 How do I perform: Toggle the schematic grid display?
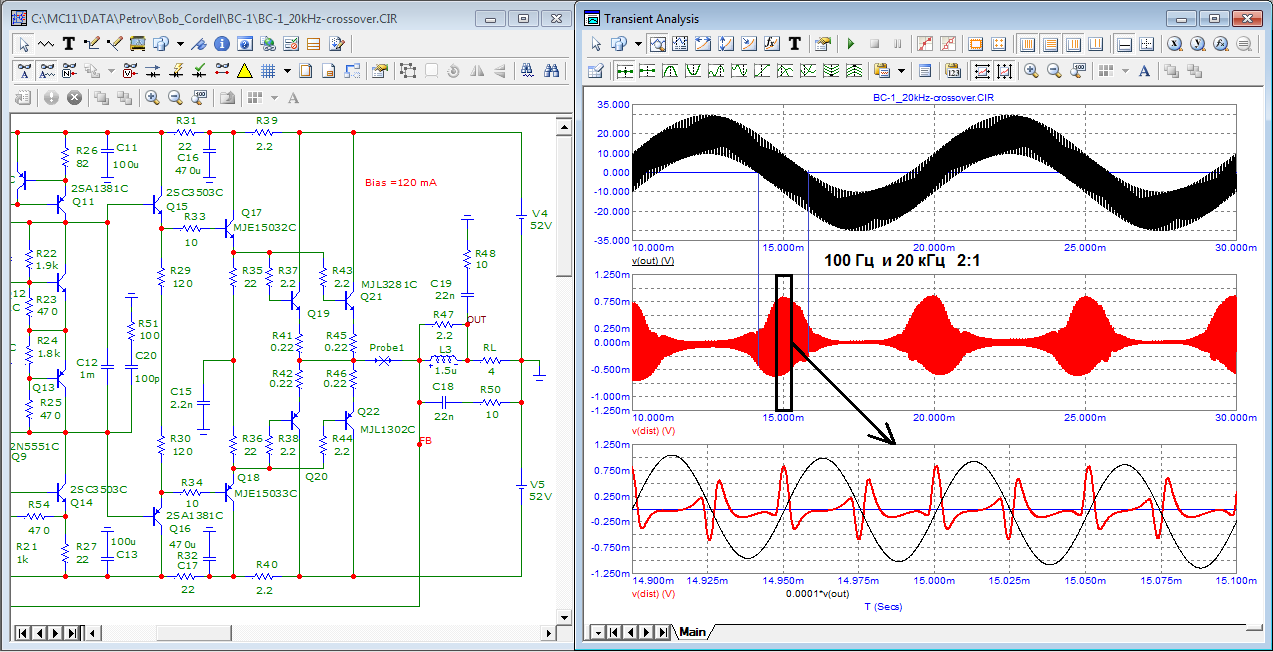pyautogui.click(x=268, y=71)
